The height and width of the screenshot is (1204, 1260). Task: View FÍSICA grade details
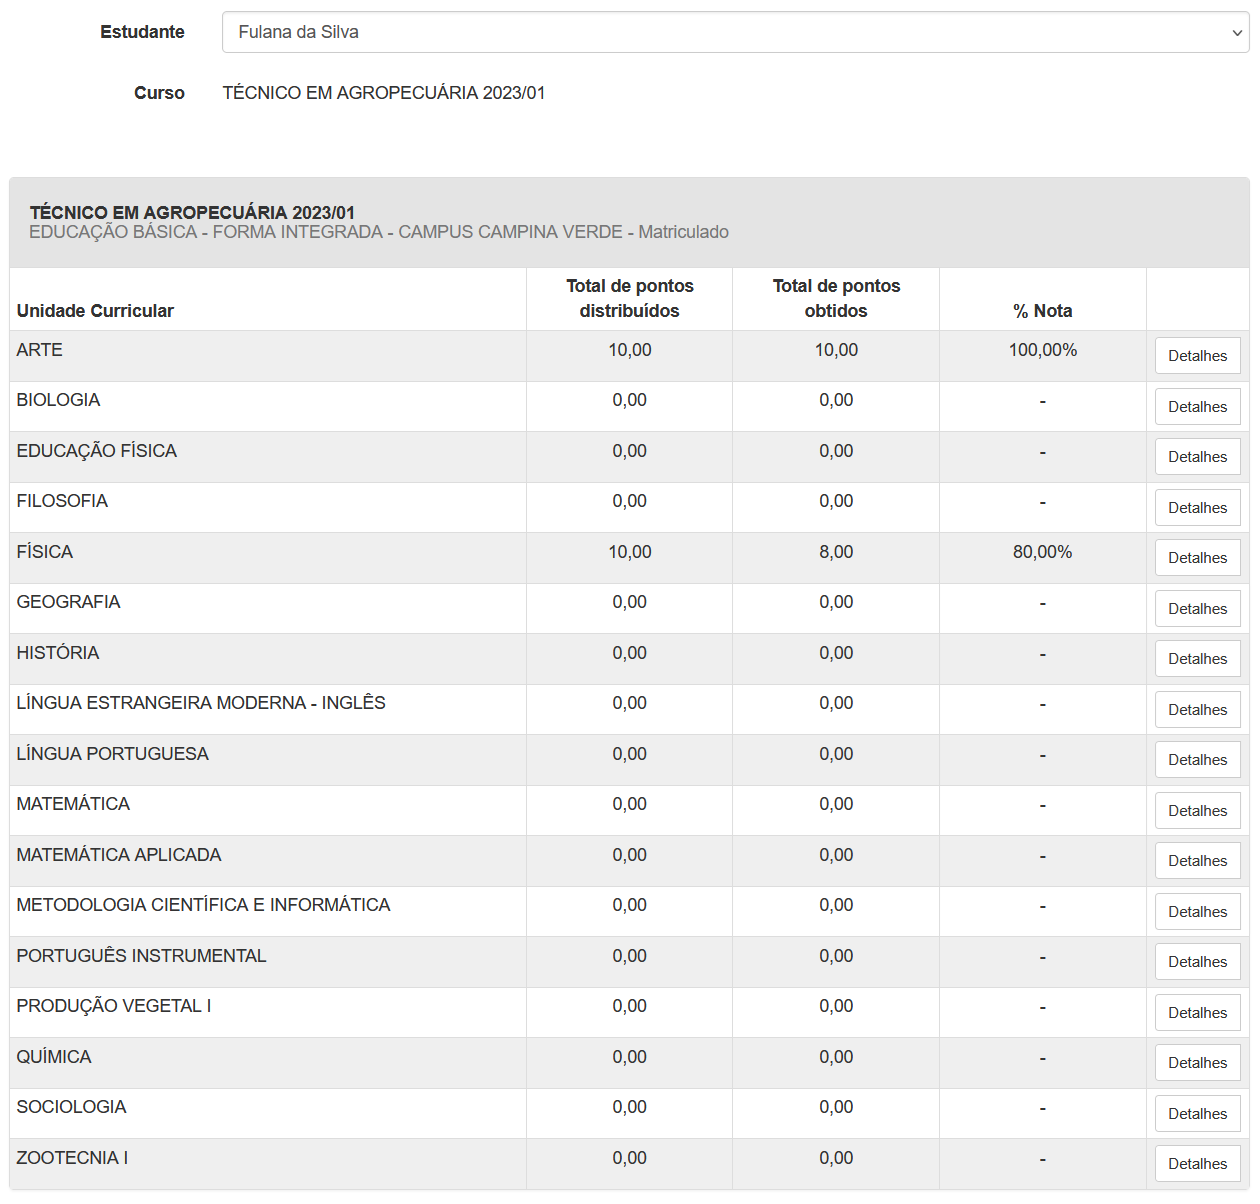click(1197, 557)
